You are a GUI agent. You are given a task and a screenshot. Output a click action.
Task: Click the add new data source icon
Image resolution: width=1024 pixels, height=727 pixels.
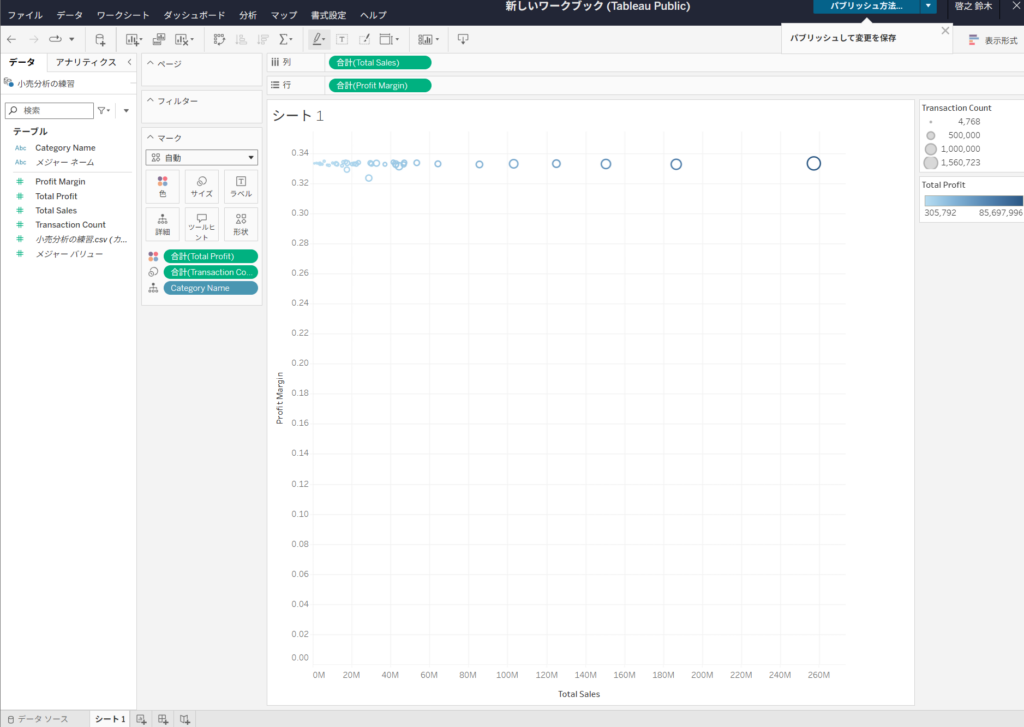100,39
